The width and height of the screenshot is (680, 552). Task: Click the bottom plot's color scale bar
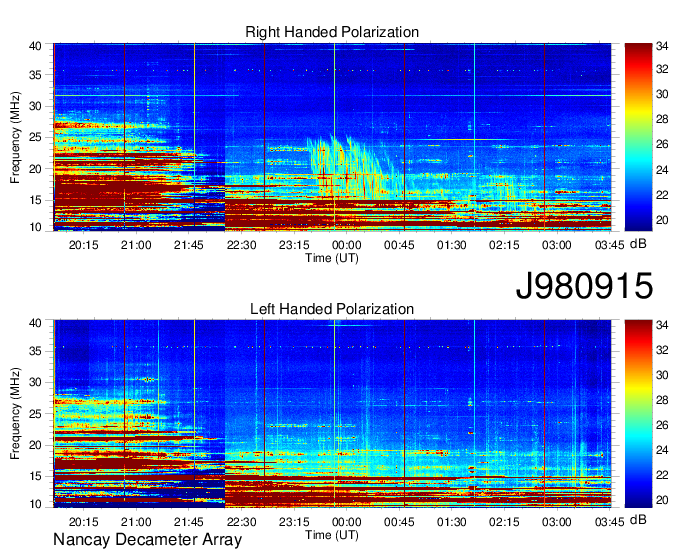tap(638, 414)
